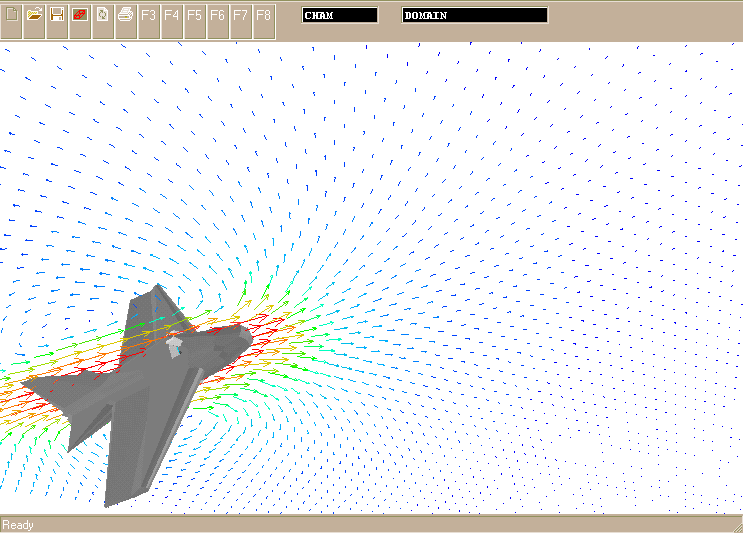
Task: Click the reload document icon
Action: [x=103, y=16]
